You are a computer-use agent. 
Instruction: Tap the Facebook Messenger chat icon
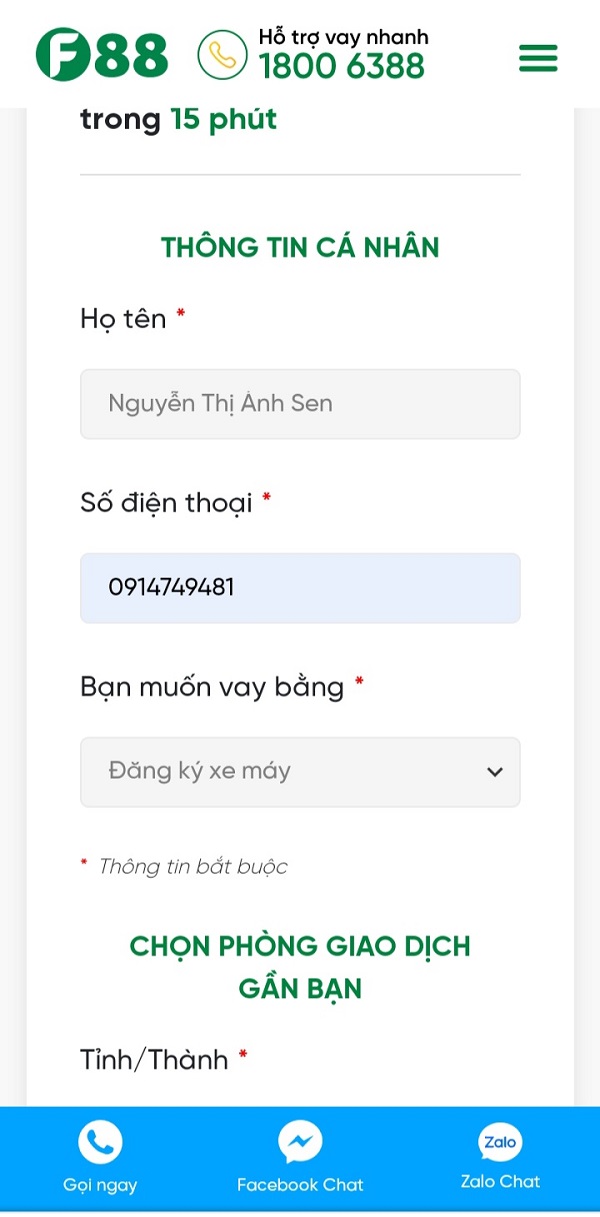tap(300, 1142)
